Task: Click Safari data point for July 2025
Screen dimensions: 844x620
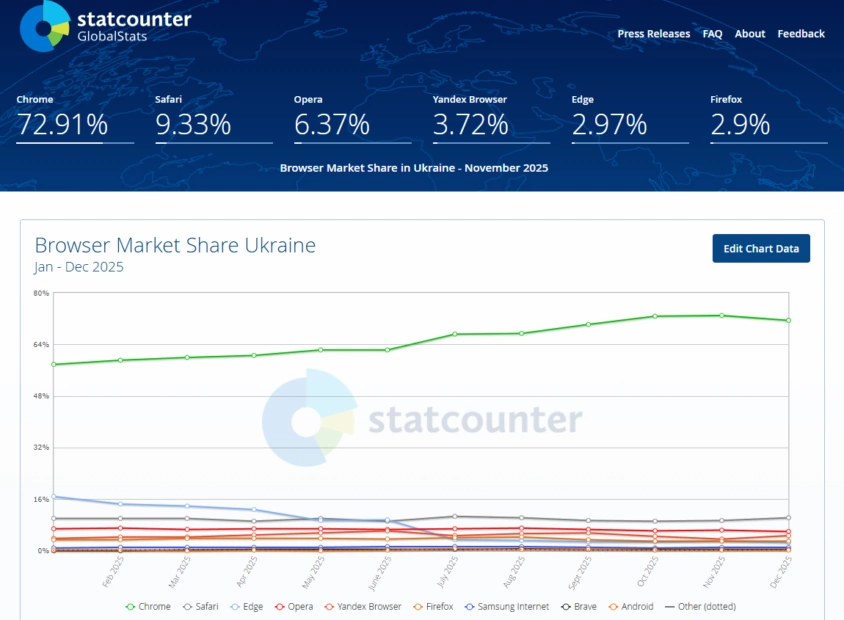Action: 455,516
